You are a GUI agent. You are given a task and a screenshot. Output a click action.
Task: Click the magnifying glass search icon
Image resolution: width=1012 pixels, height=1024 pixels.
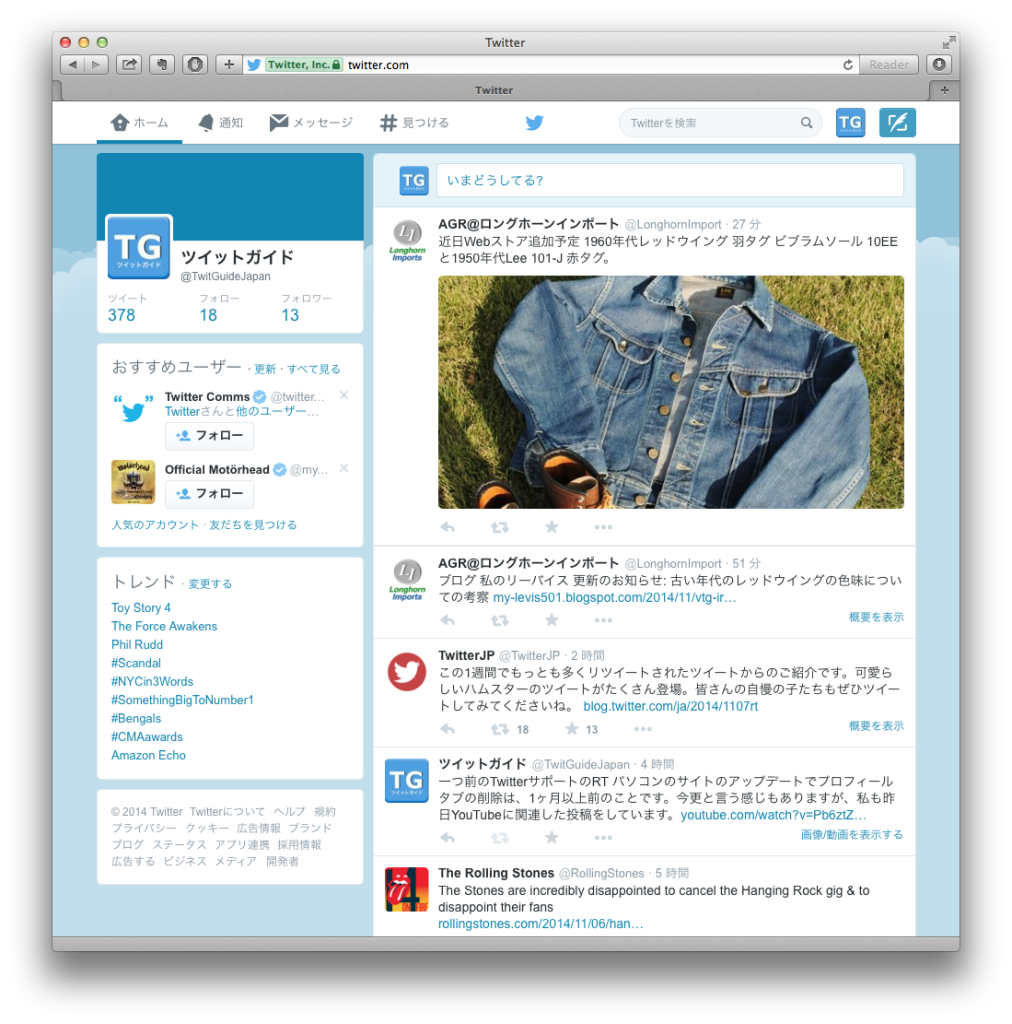[806, 123]
